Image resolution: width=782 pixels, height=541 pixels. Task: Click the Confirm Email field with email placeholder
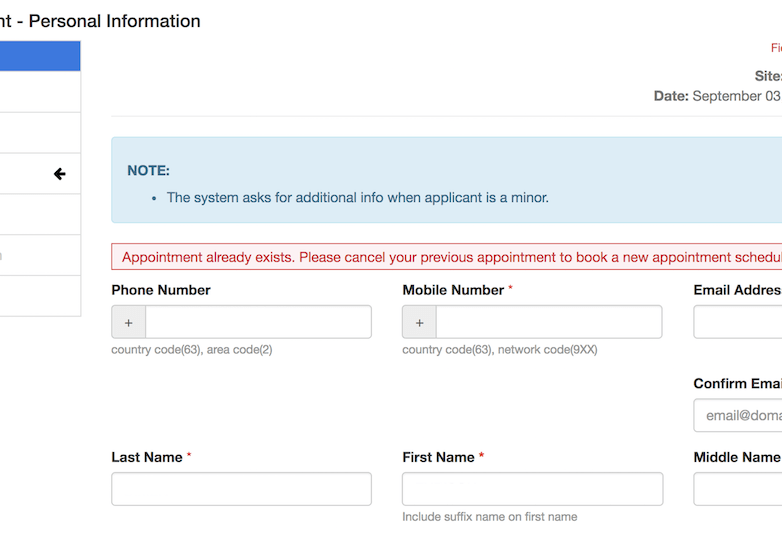point(738,415)
